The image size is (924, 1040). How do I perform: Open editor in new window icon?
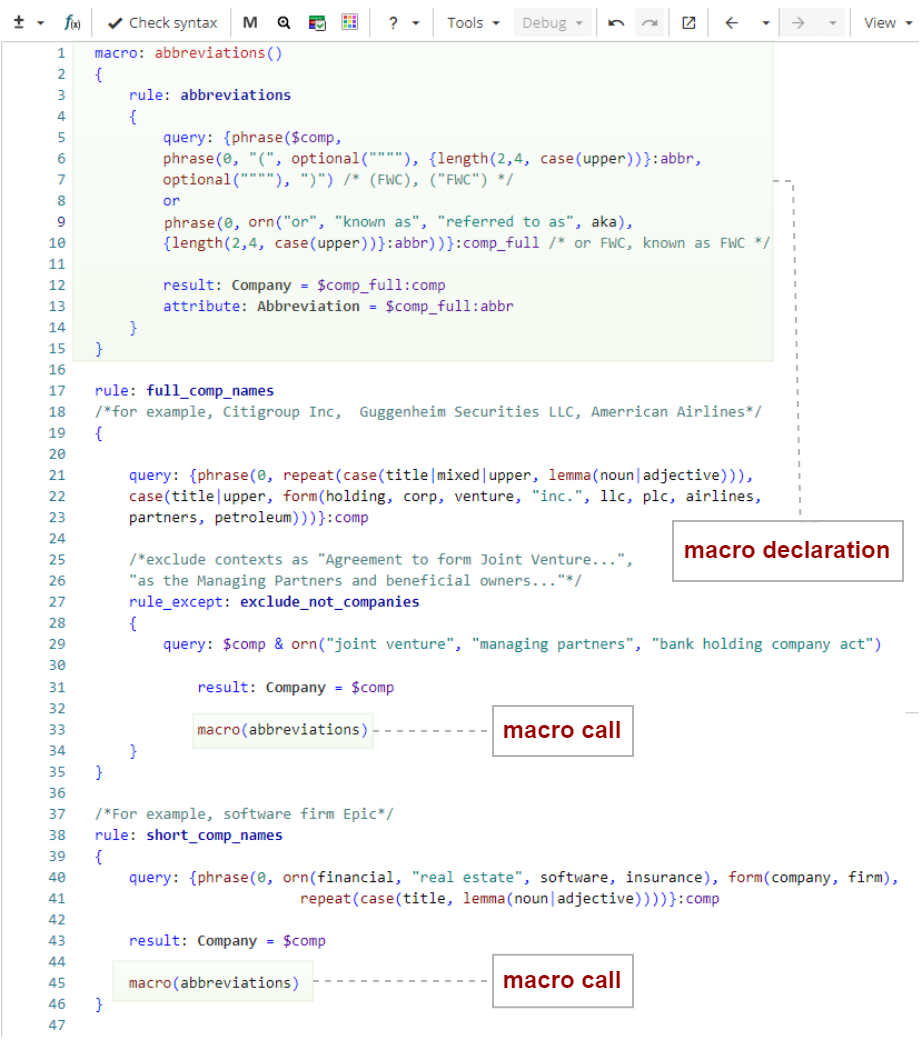tap(688, 22)
